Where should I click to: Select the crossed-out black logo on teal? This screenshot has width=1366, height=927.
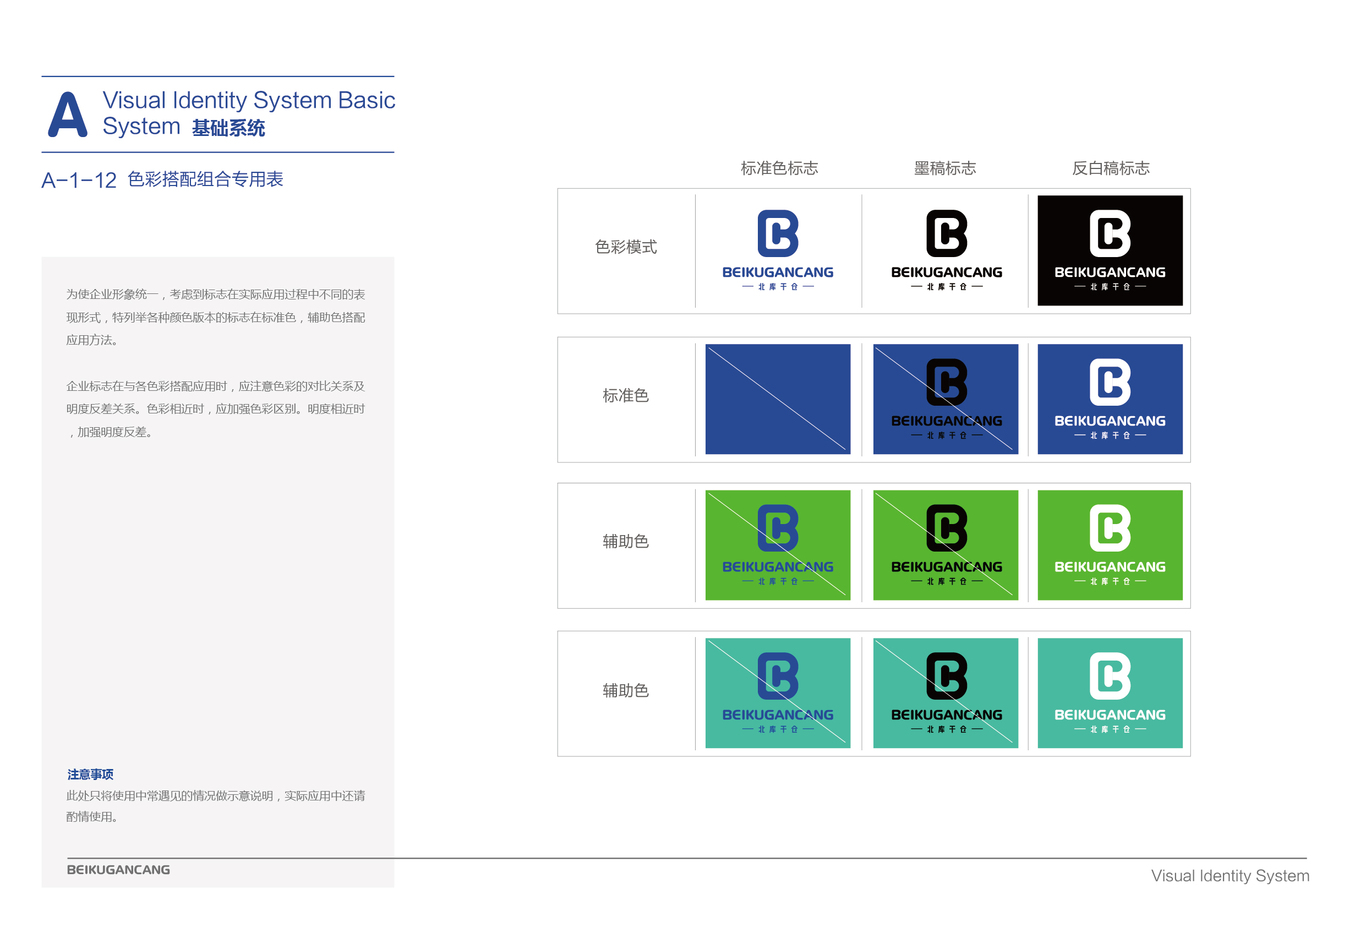(946, 693)
